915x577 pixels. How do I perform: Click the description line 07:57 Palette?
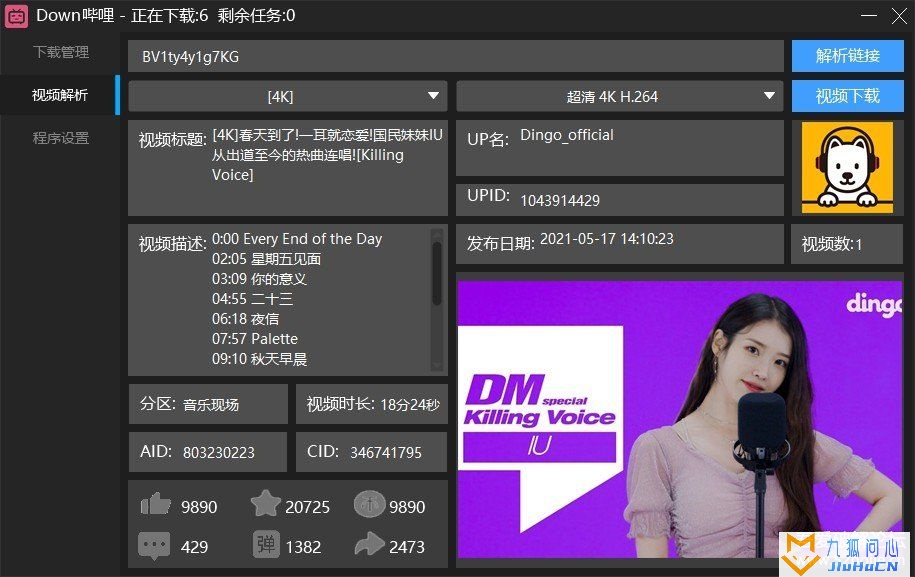[254, 338]
